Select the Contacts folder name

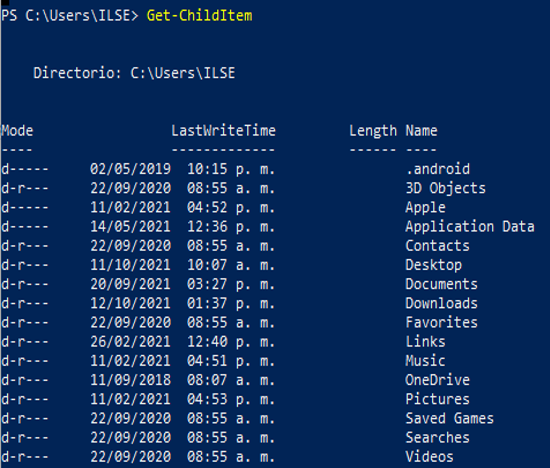(437, 246)
